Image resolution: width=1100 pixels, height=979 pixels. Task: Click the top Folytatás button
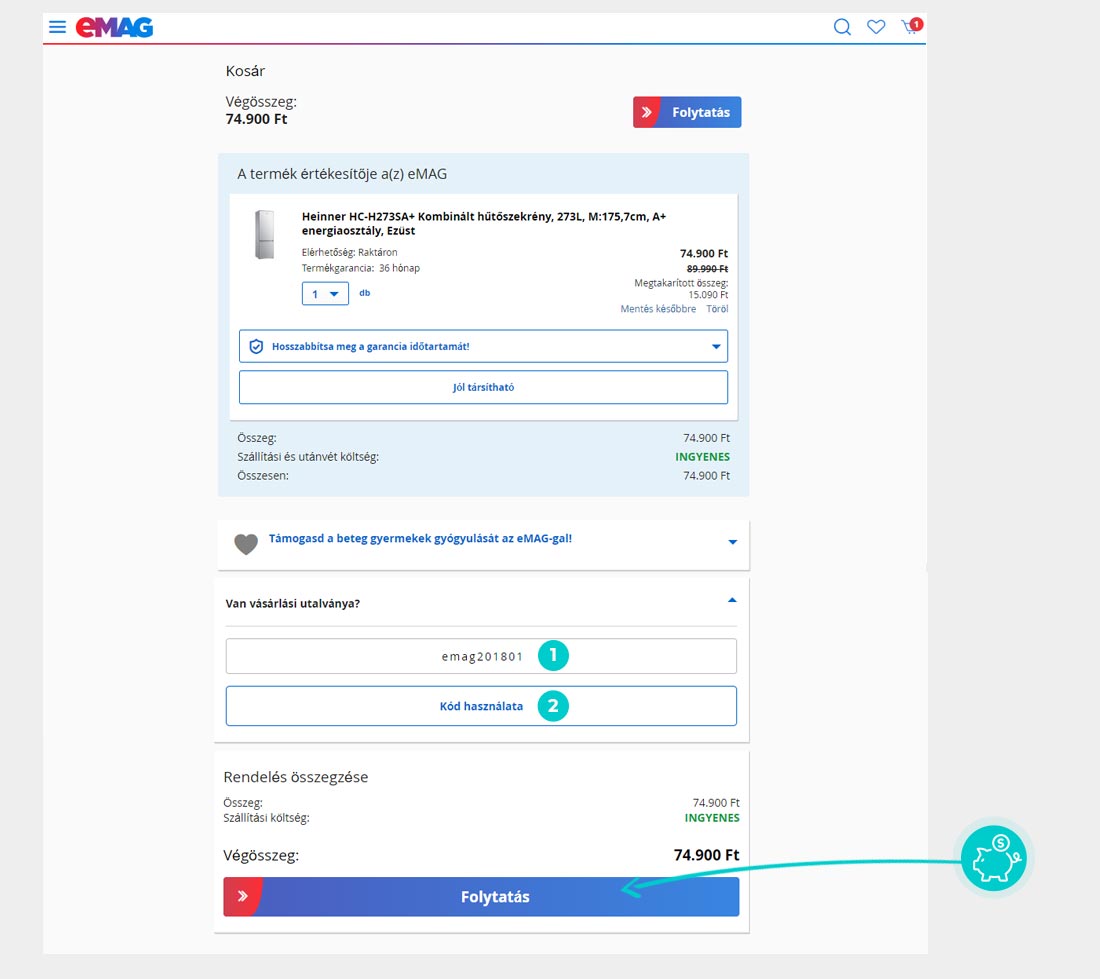coord(687,112)
